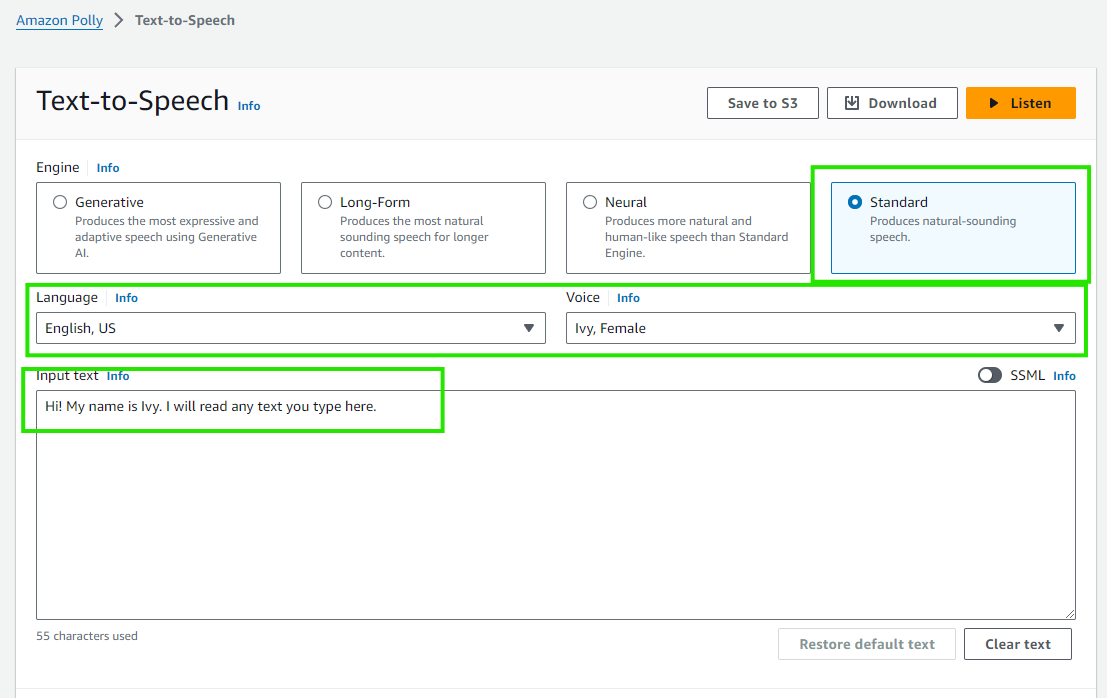Click the text area resize handle

pyautogui.click(x=1070, y=613)
